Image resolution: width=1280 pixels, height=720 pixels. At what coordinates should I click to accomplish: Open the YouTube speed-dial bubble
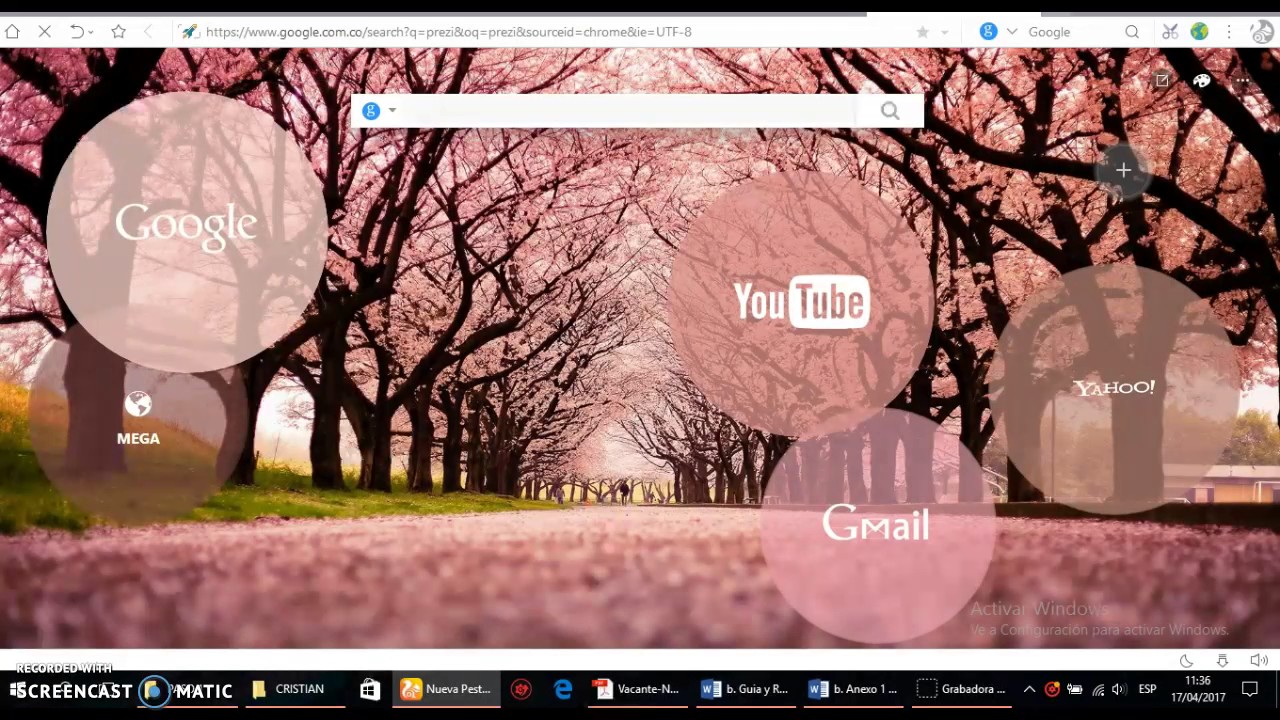coord(801,303)
